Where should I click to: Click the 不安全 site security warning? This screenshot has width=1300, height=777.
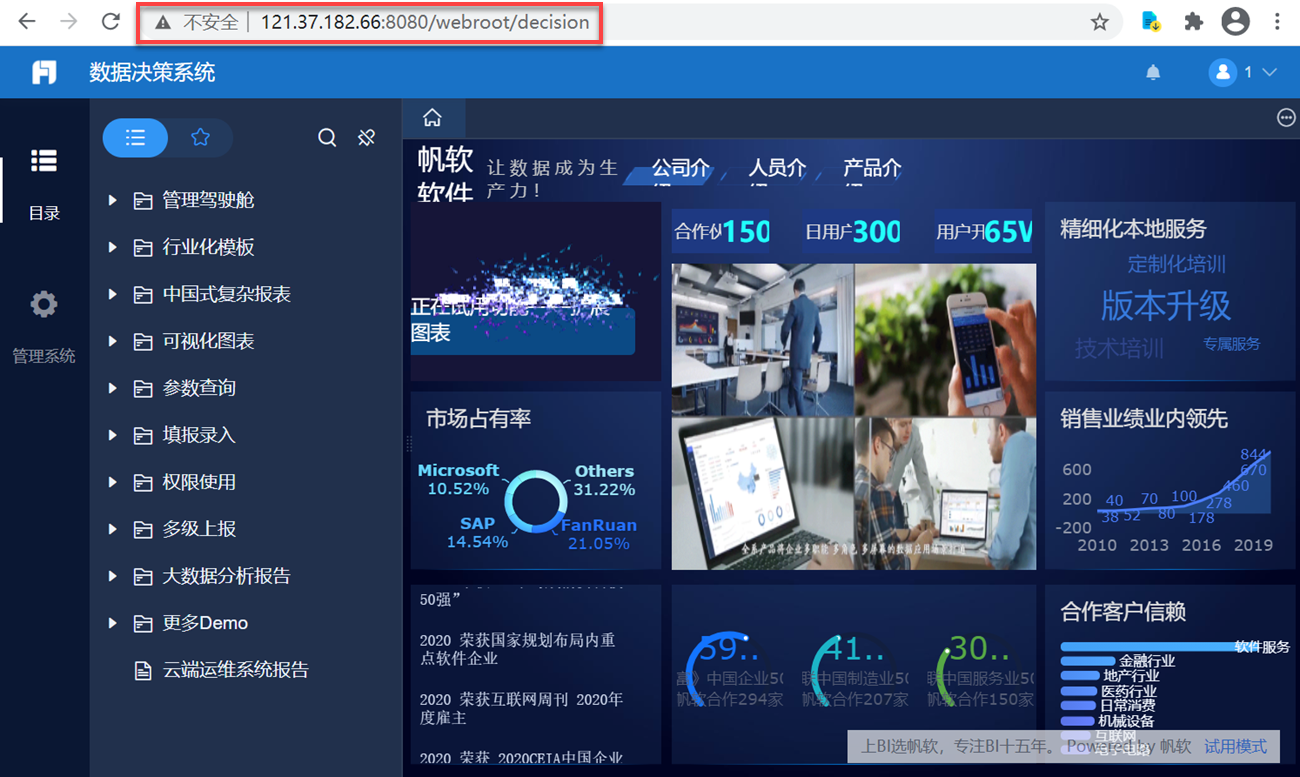197,22
